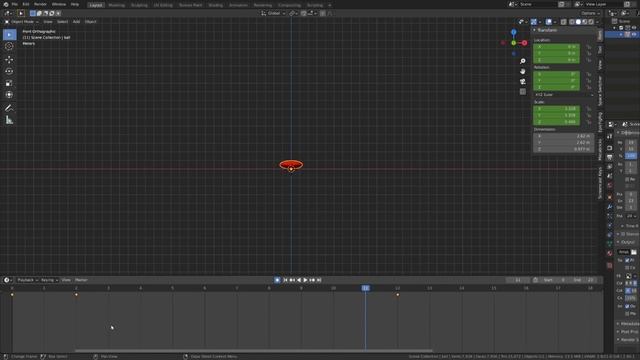The height and width of the screenshot is (360, 640).
Task: Toggle auto keying record button
Action: (277, 280)
